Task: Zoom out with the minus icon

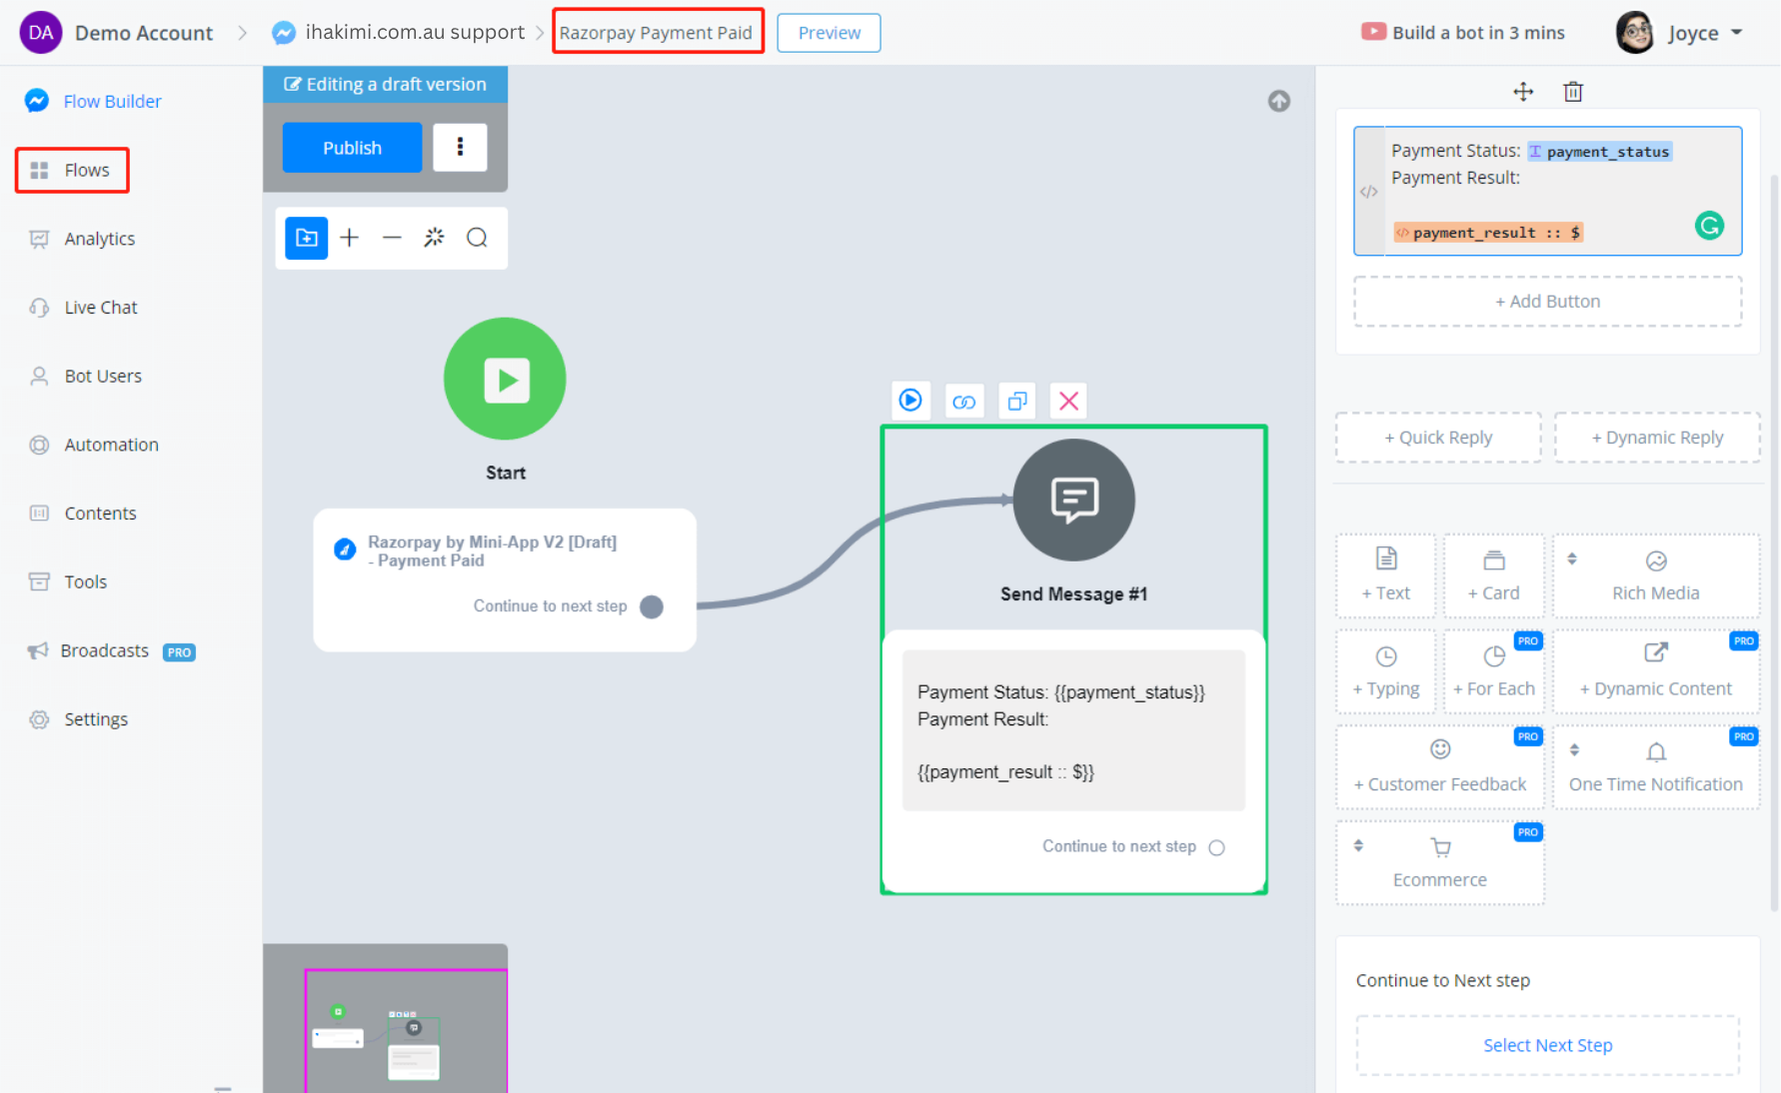Action: pyautogui.click(x=392, y=238)
